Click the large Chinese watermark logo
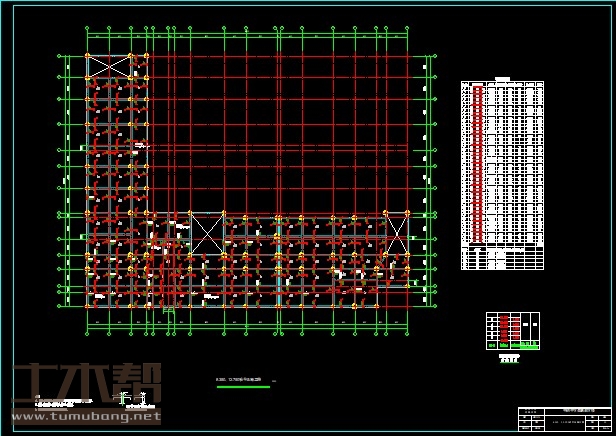This screenshot has height=436, width=616. (x=84, y=383)
